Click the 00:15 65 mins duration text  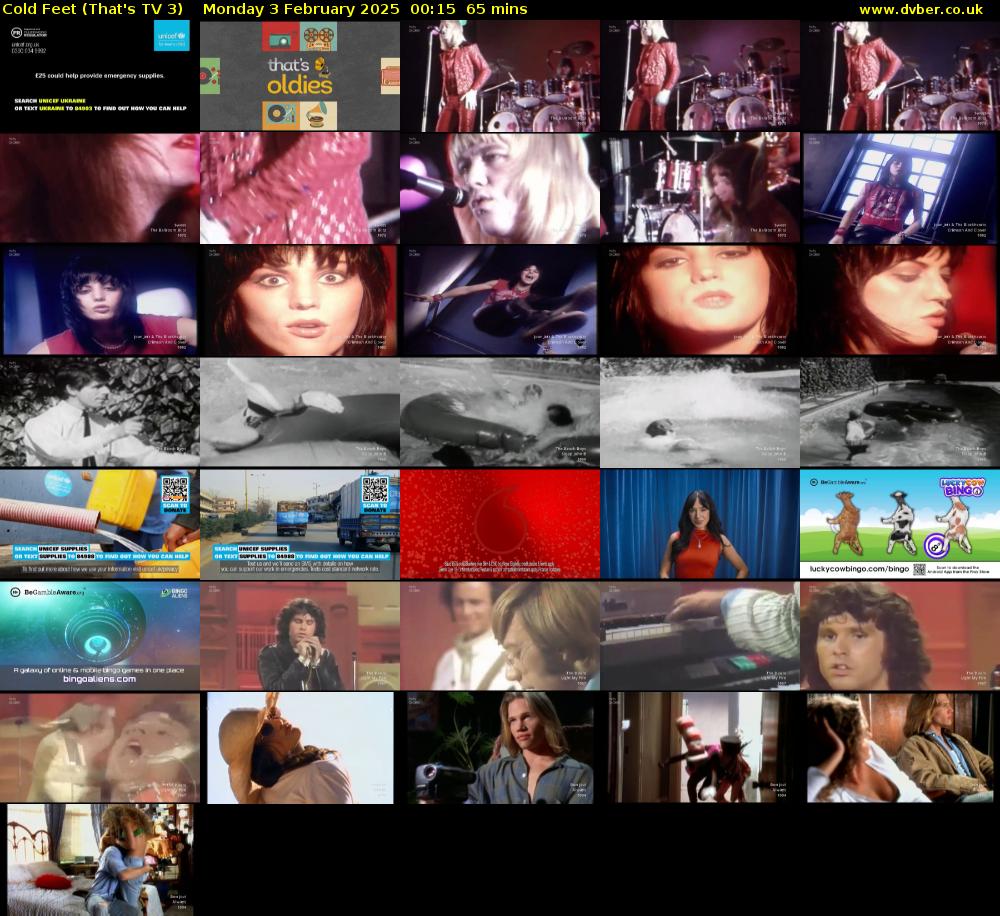pyautogui.click(x=469, y=10)
